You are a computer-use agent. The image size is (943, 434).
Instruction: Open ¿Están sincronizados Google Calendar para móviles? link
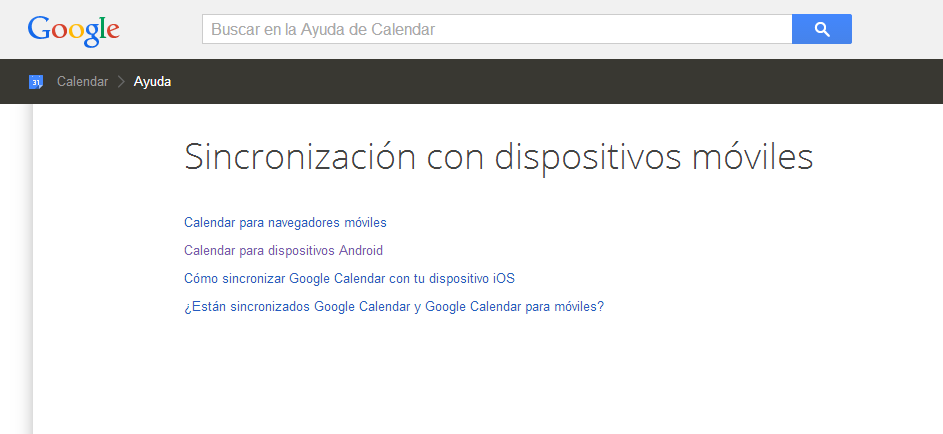point(394,307)
